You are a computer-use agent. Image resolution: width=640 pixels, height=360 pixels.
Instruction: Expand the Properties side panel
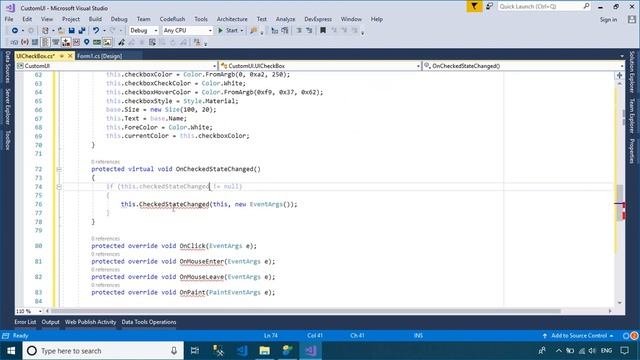632,151
